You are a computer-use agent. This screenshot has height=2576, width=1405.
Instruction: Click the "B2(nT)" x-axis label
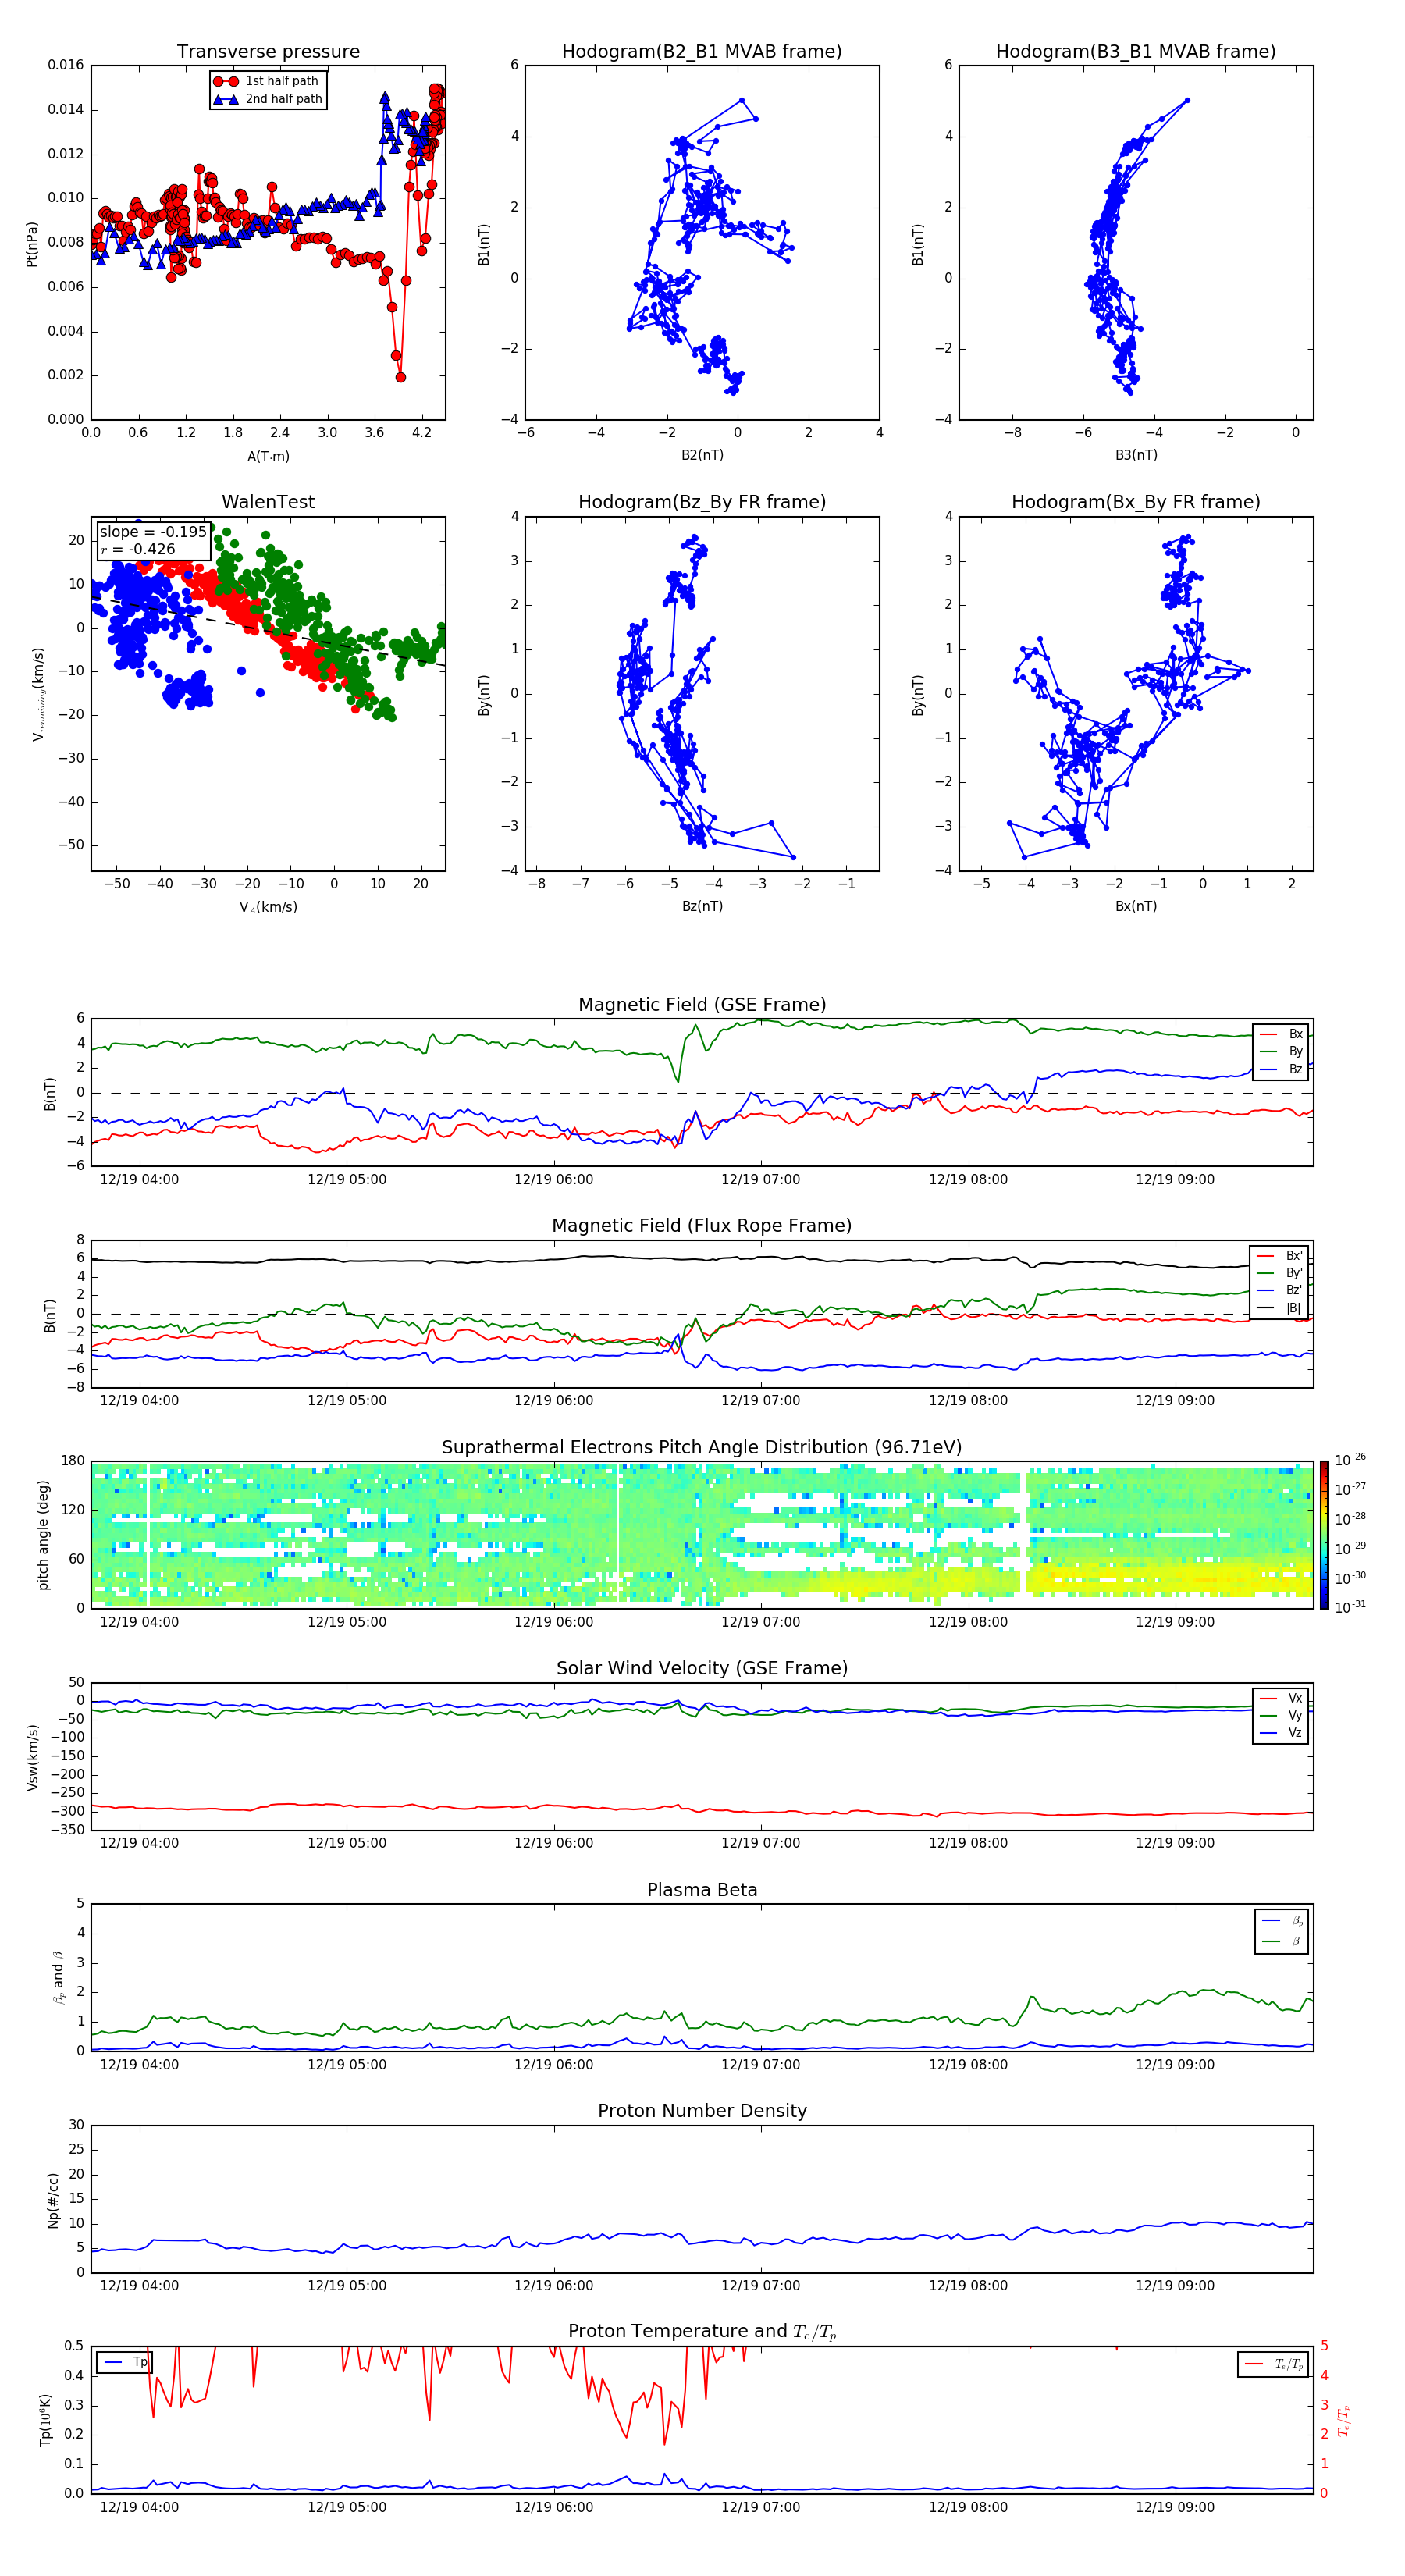coord(702,455)
